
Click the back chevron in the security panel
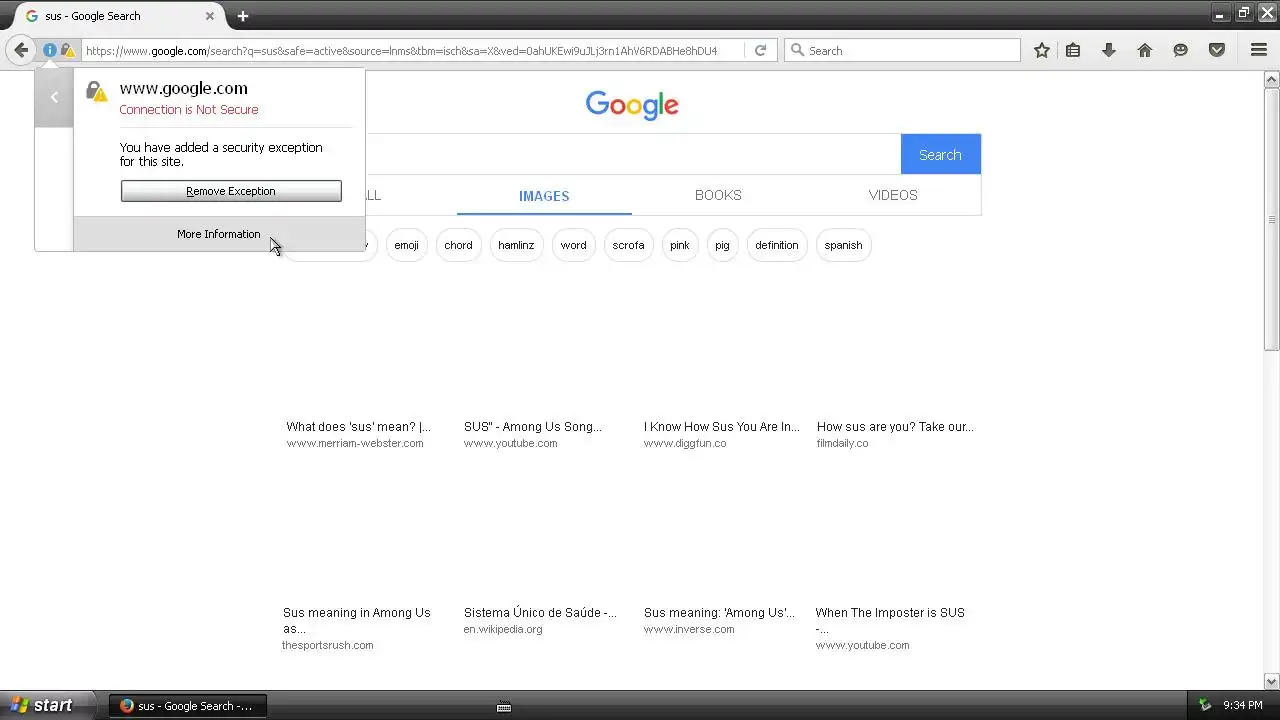pyautogui.click(x=54, y=97)
